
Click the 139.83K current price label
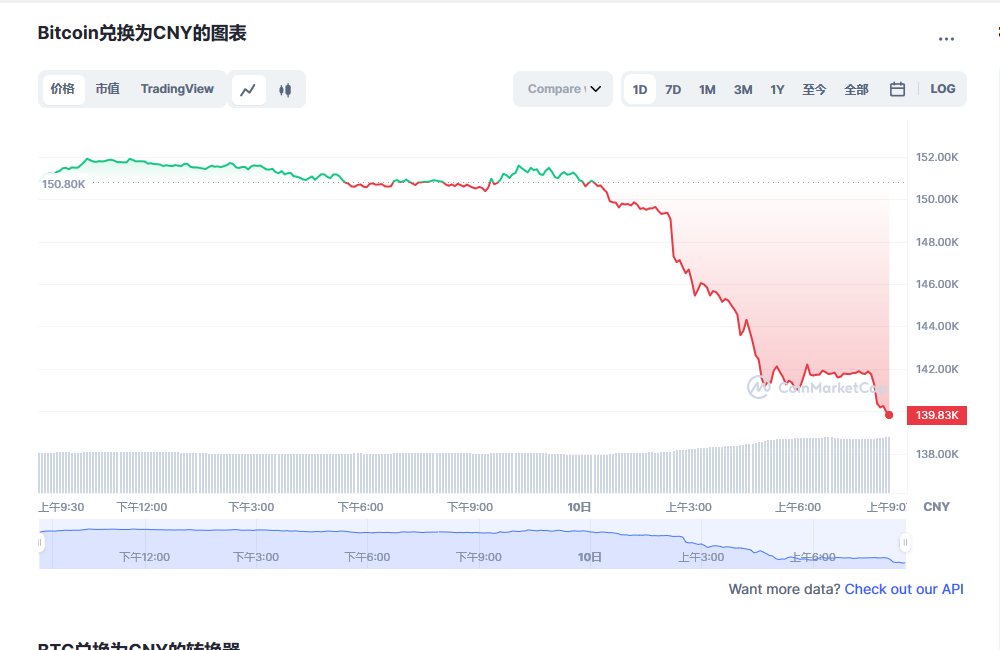click(937, 415)
